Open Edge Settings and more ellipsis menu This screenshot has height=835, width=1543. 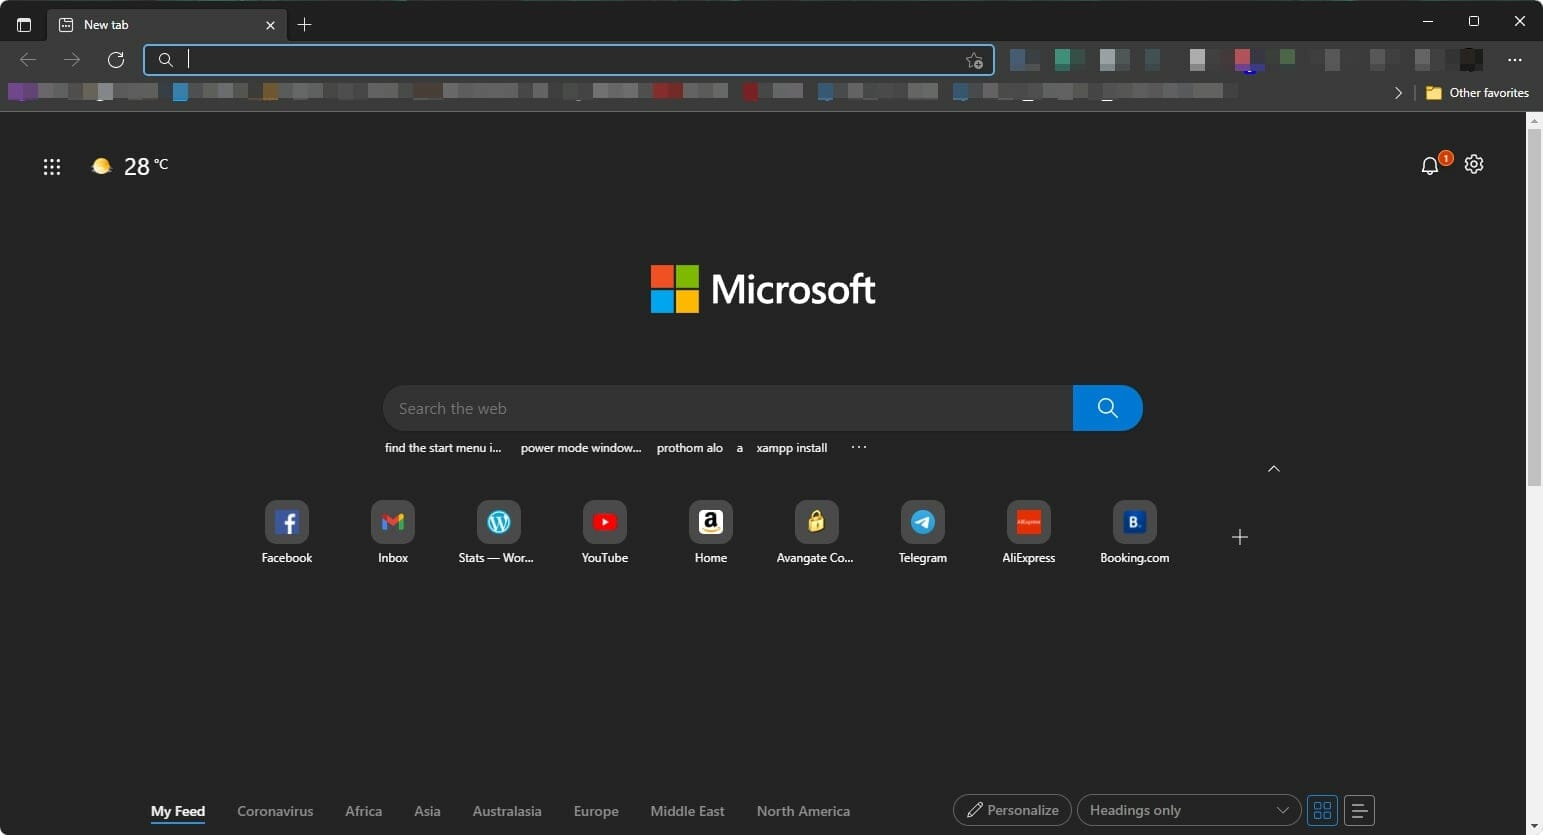tap(1515, 60)
